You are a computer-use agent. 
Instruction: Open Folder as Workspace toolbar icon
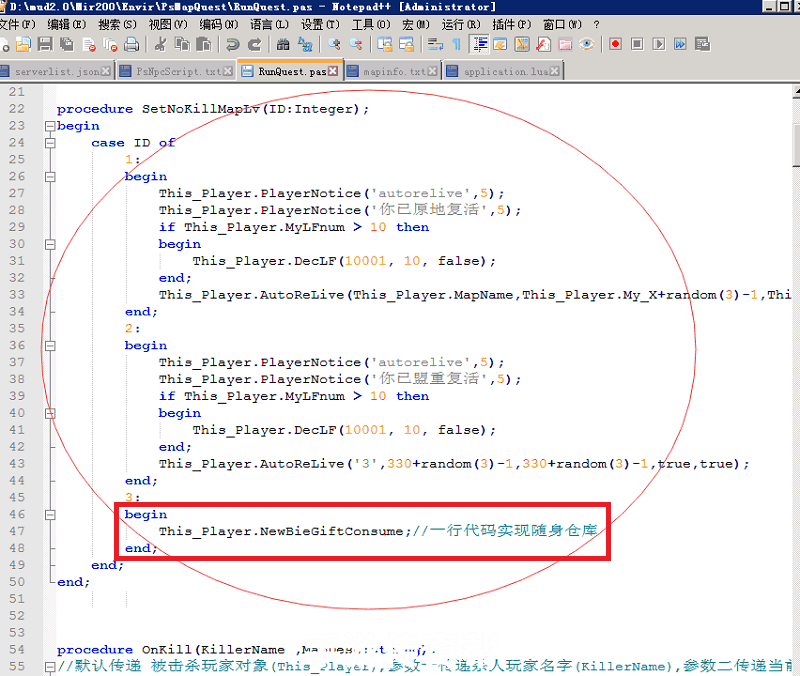(565, 45)
